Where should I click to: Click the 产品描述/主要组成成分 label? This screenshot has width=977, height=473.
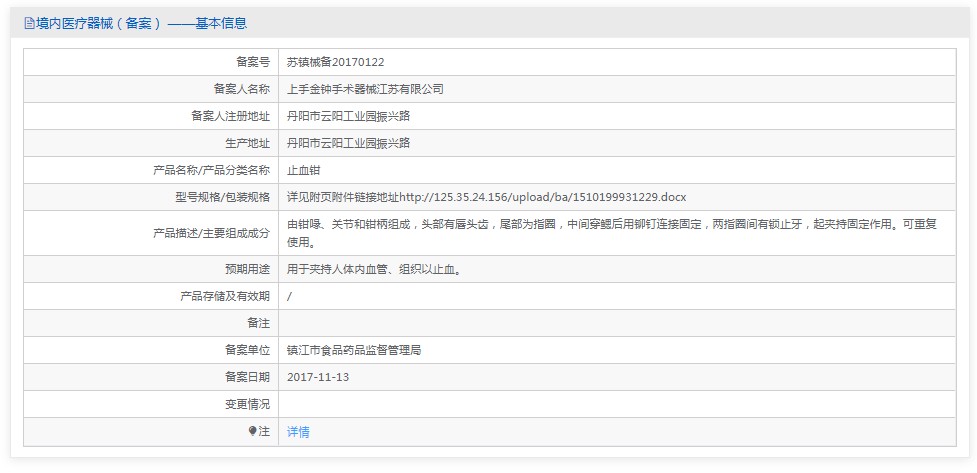click(x=212, y=233)
